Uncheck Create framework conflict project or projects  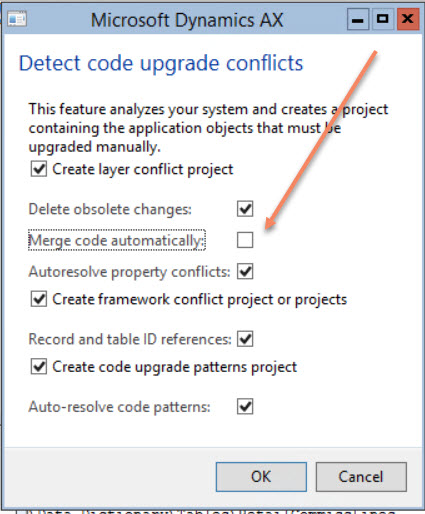[x=39, y=299]
